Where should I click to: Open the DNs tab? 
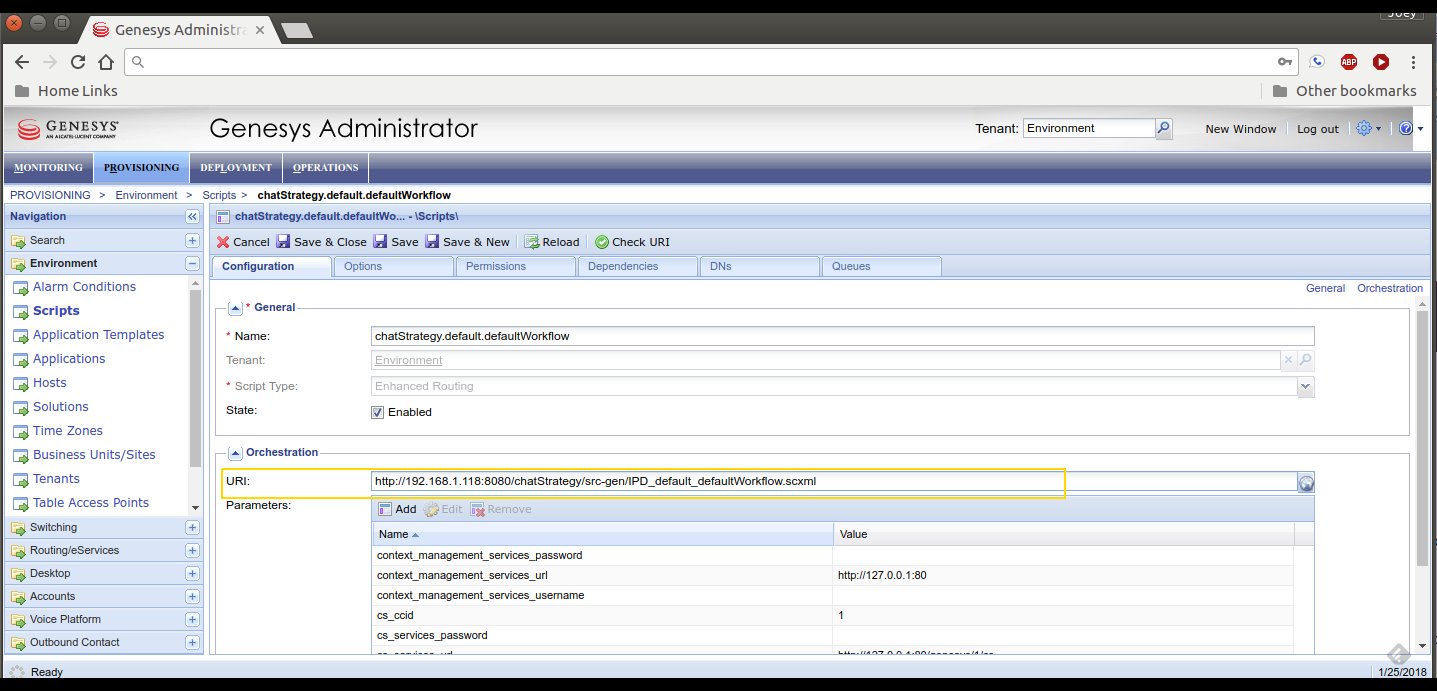[759, 266]
